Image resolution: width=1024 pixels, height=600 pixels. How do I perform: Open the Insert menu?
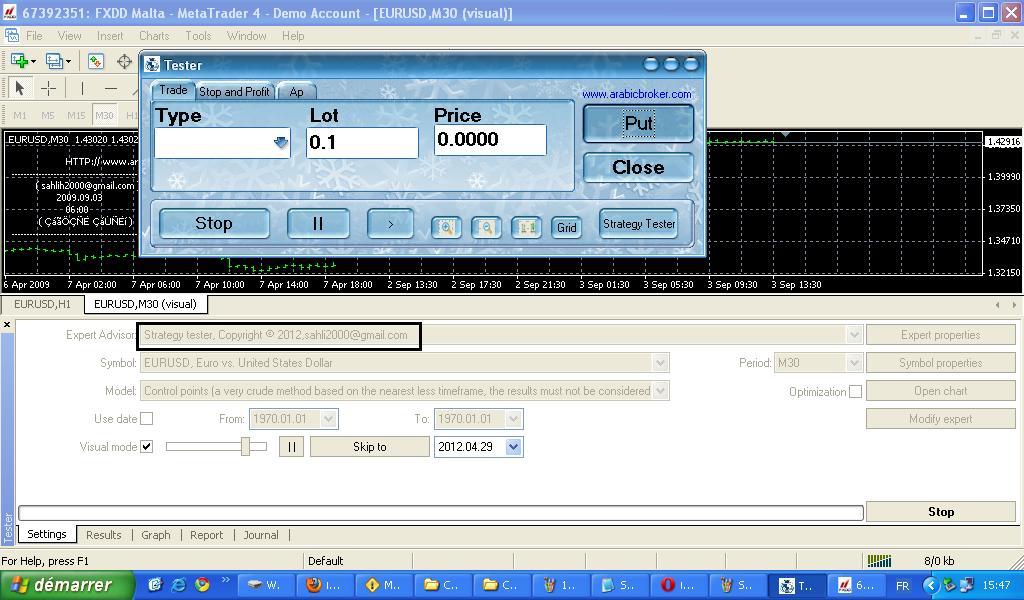(110, 35)
